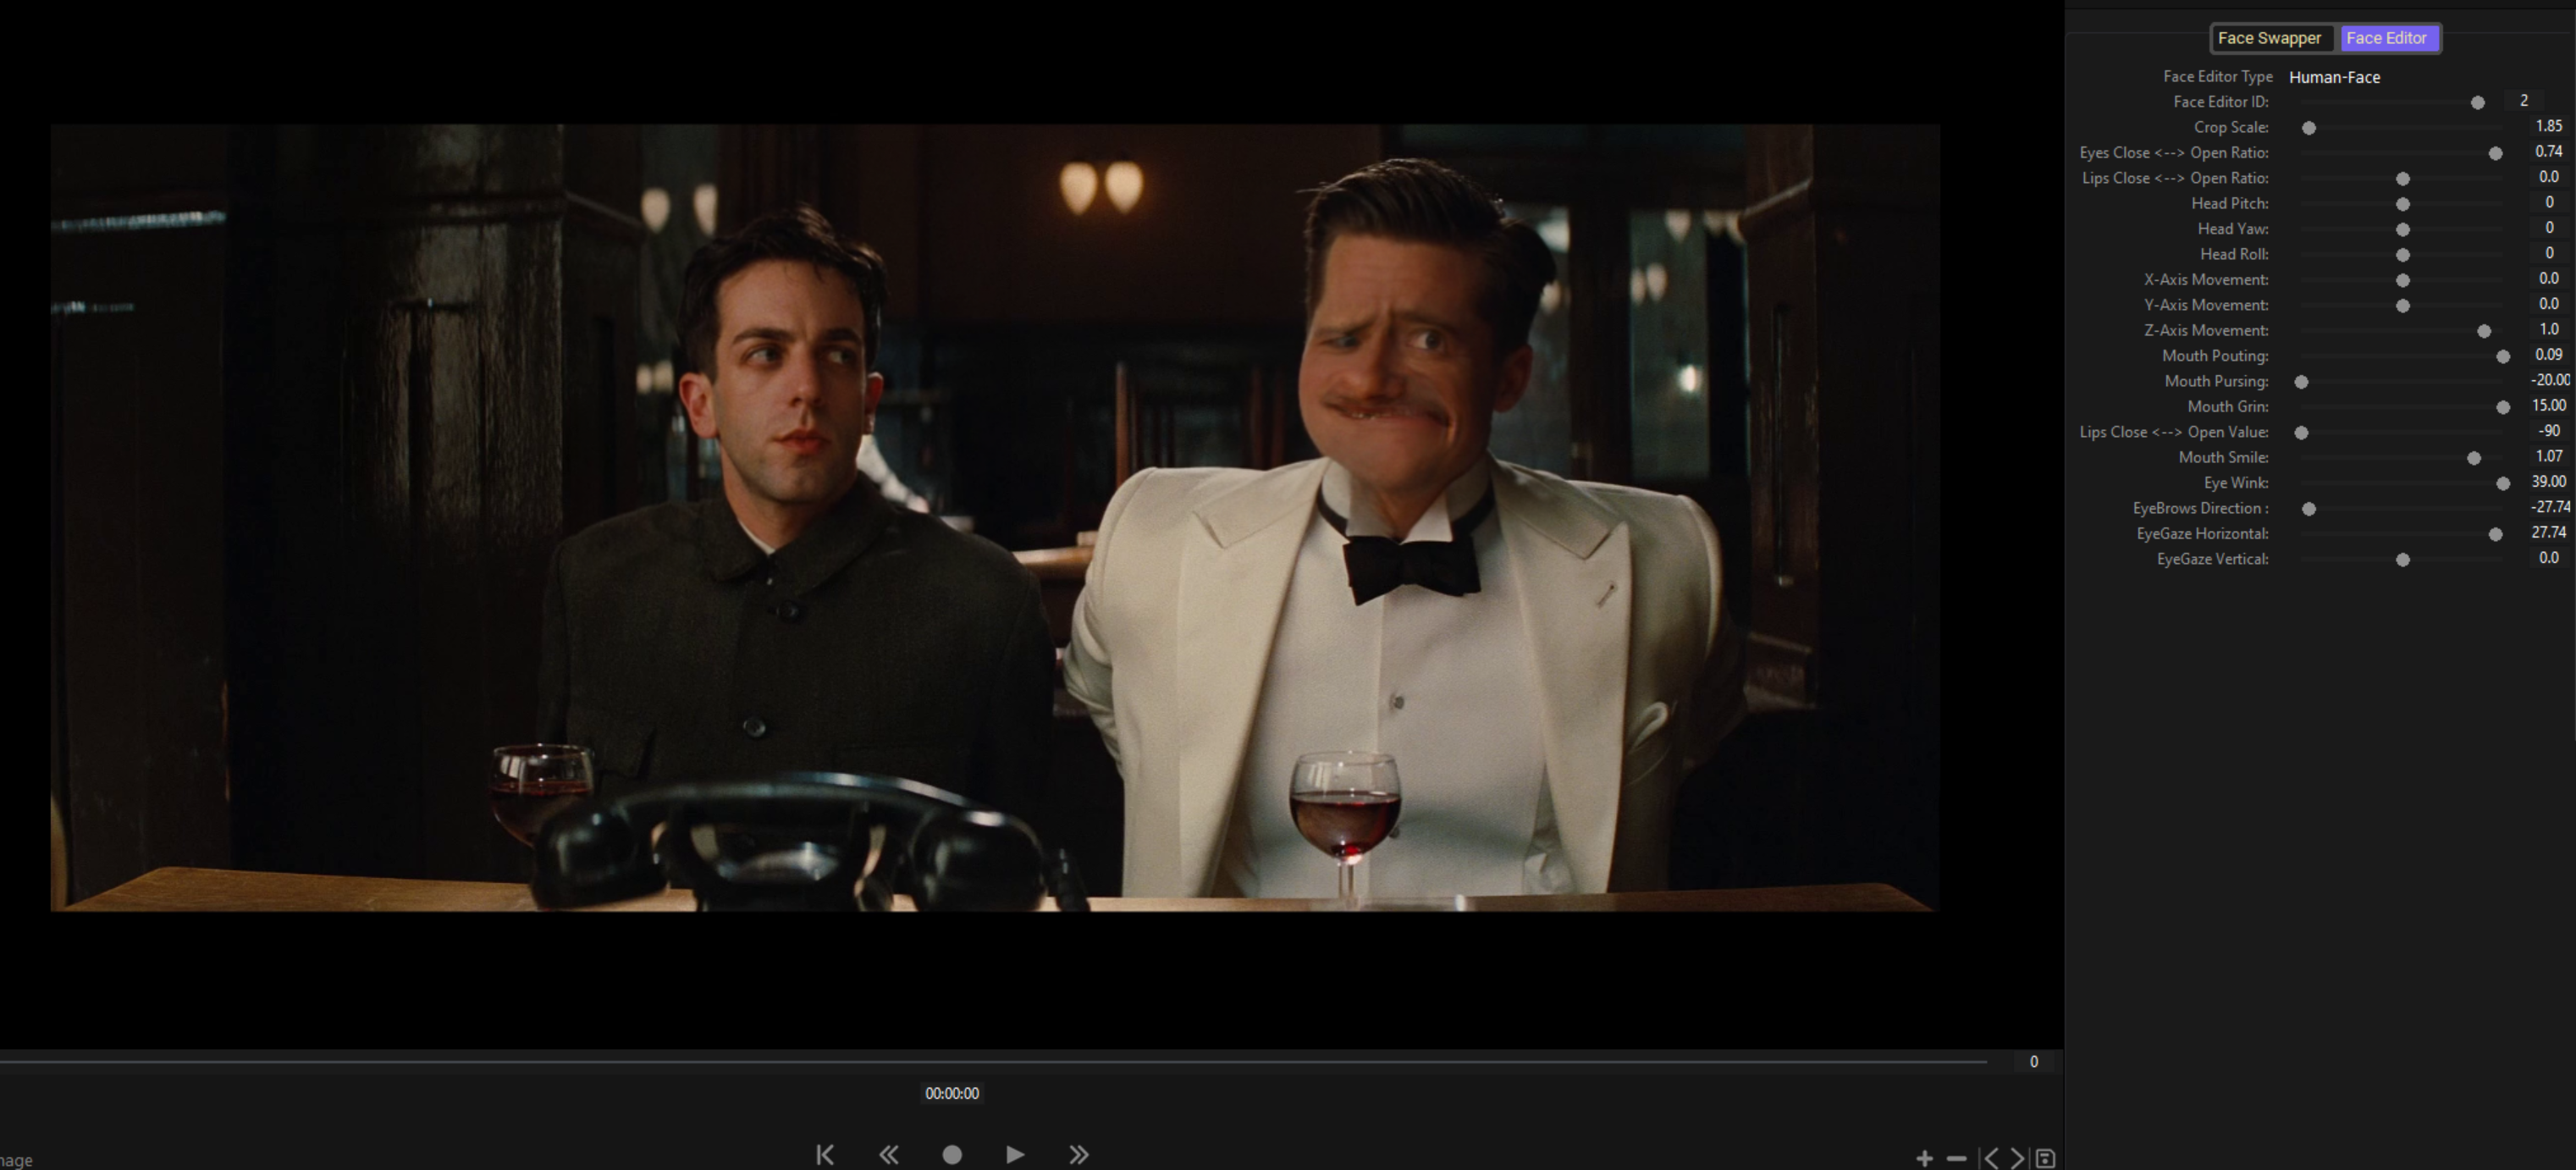
Task: Click the Head Yaw slider handle
Action: (x=2403, y=230)
